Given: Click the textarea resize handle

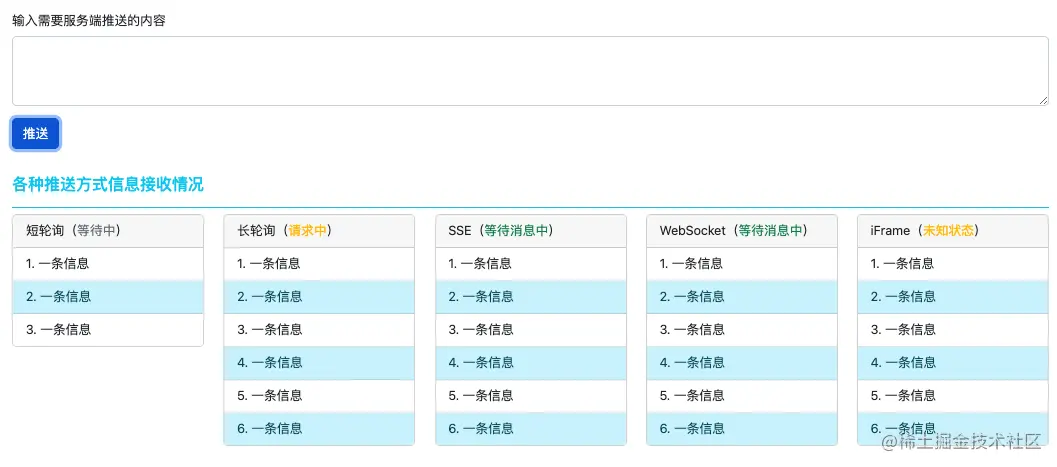Looking at the screenshot, I should tap(1043, 100).
